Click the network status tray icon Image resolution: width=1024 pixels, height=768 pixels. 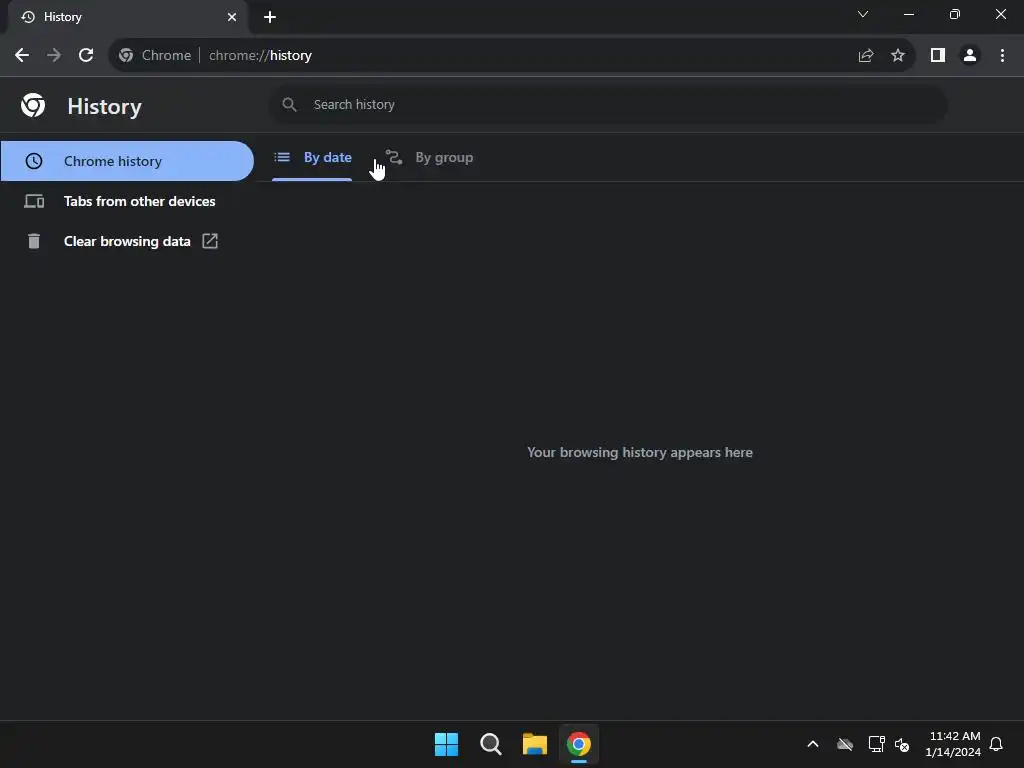click(876, 744)
